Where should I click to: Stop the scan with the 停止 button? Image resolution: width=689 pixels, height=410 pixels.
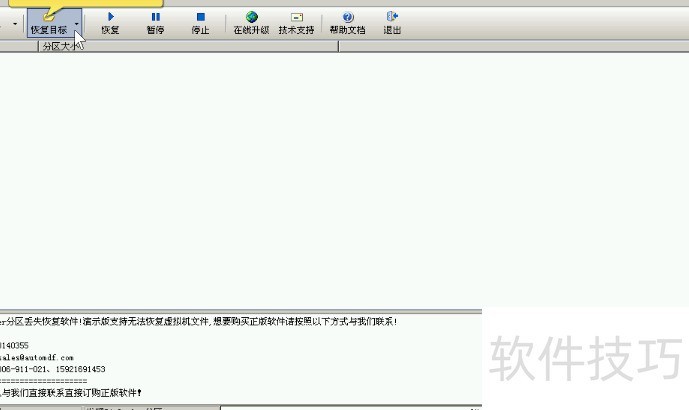coord(200,22)
